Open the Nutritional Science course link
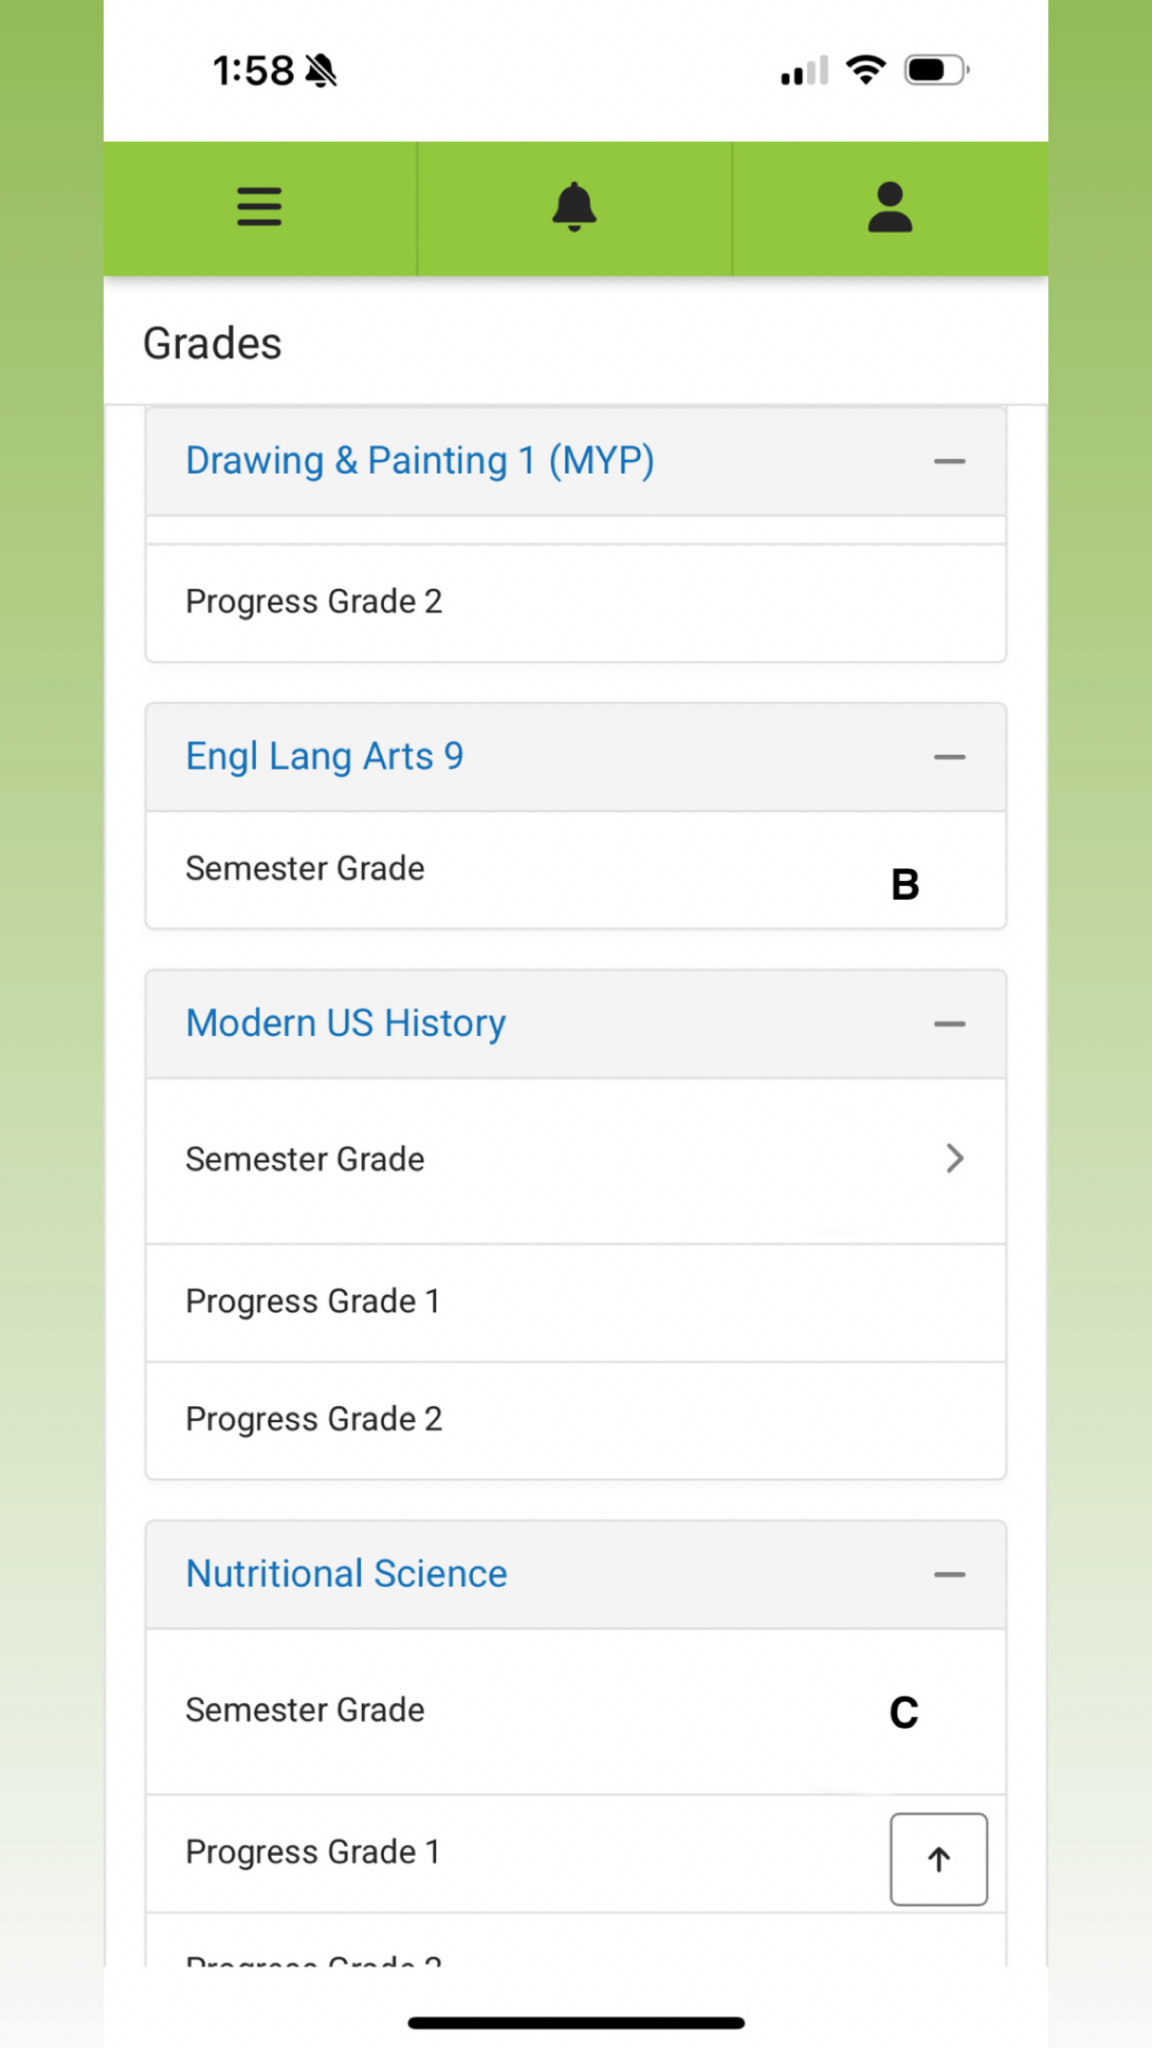 pos(346,1574)
